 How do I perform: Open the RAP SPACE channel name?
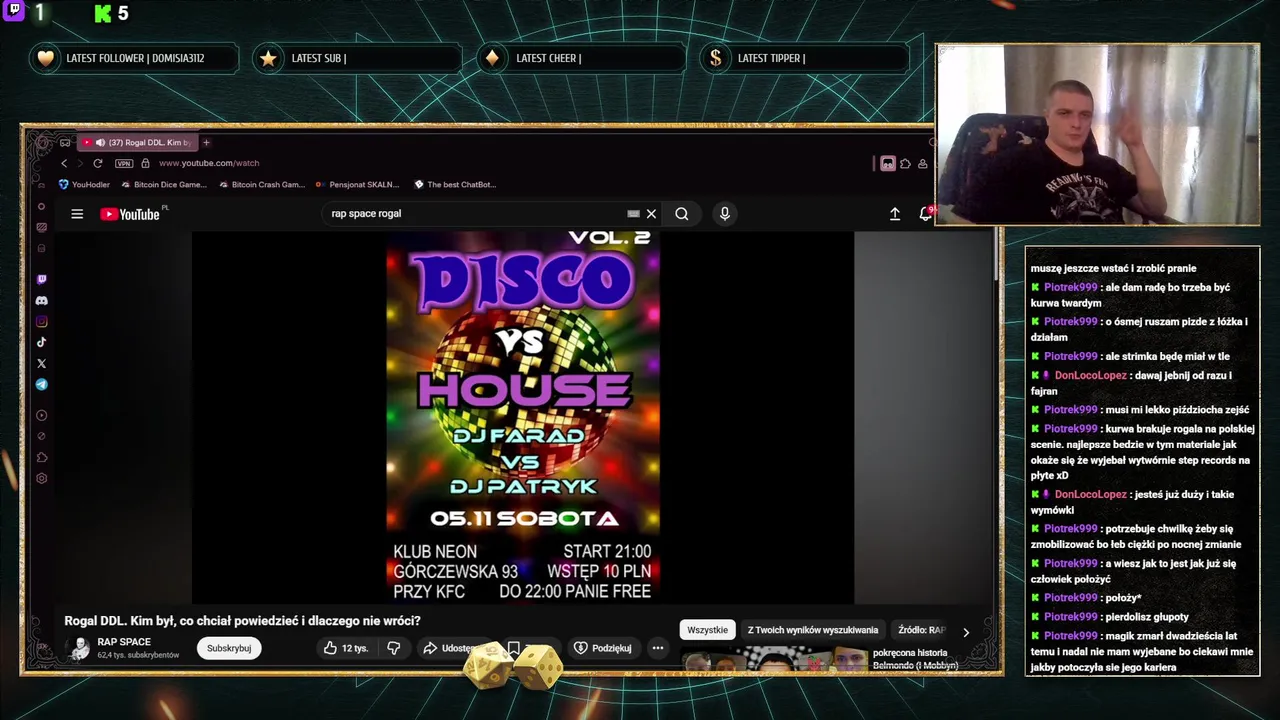point(124,642)
